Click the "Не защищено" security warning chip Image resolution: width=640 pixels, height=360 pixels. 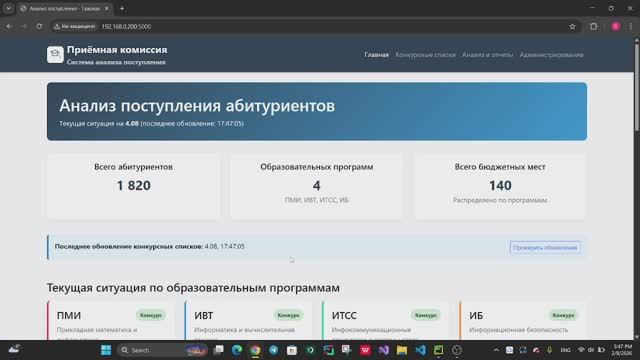tap(75, 26)
